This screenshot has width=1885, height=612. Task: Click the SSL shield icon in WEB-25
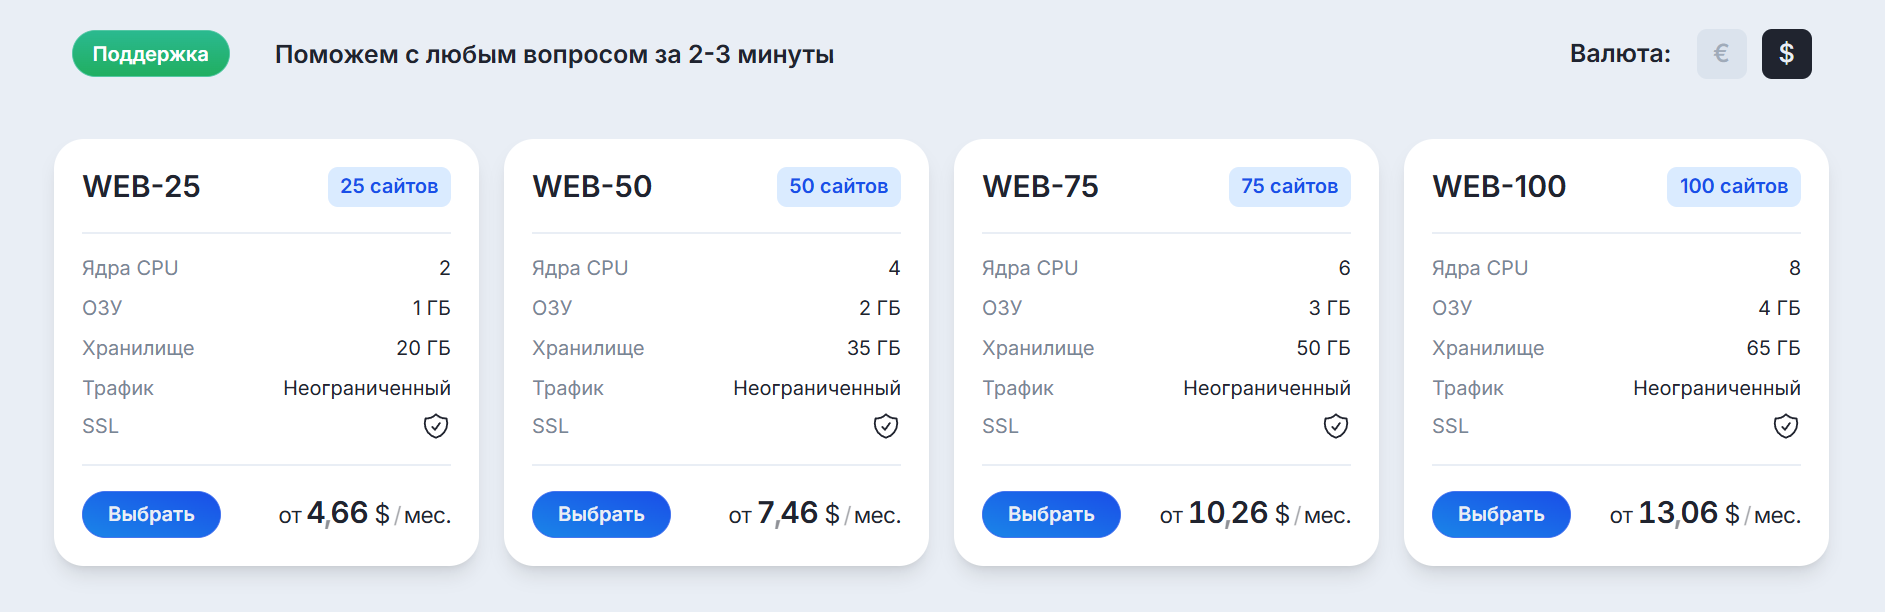coord(436,427)
